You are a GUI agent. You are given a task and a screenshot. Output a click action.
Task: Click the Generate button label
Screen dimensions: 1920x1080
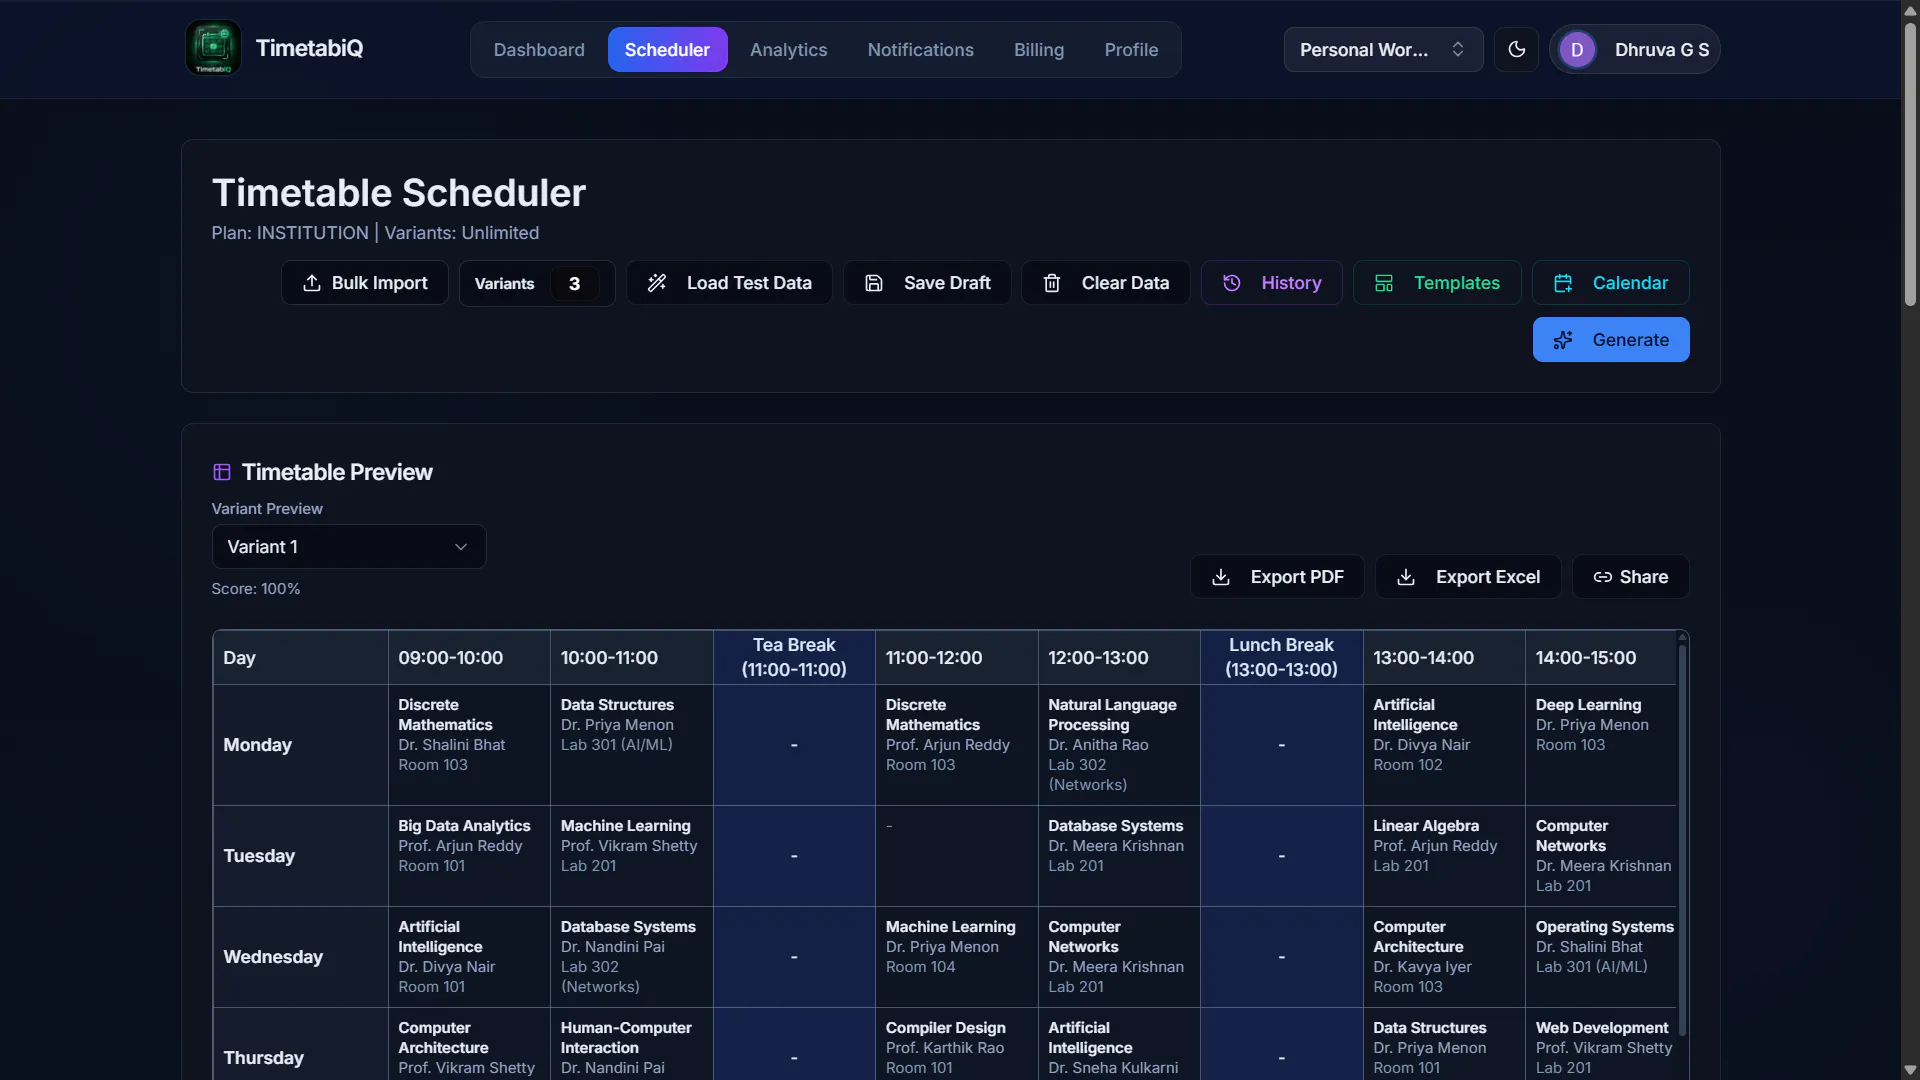click(1630, 340)
